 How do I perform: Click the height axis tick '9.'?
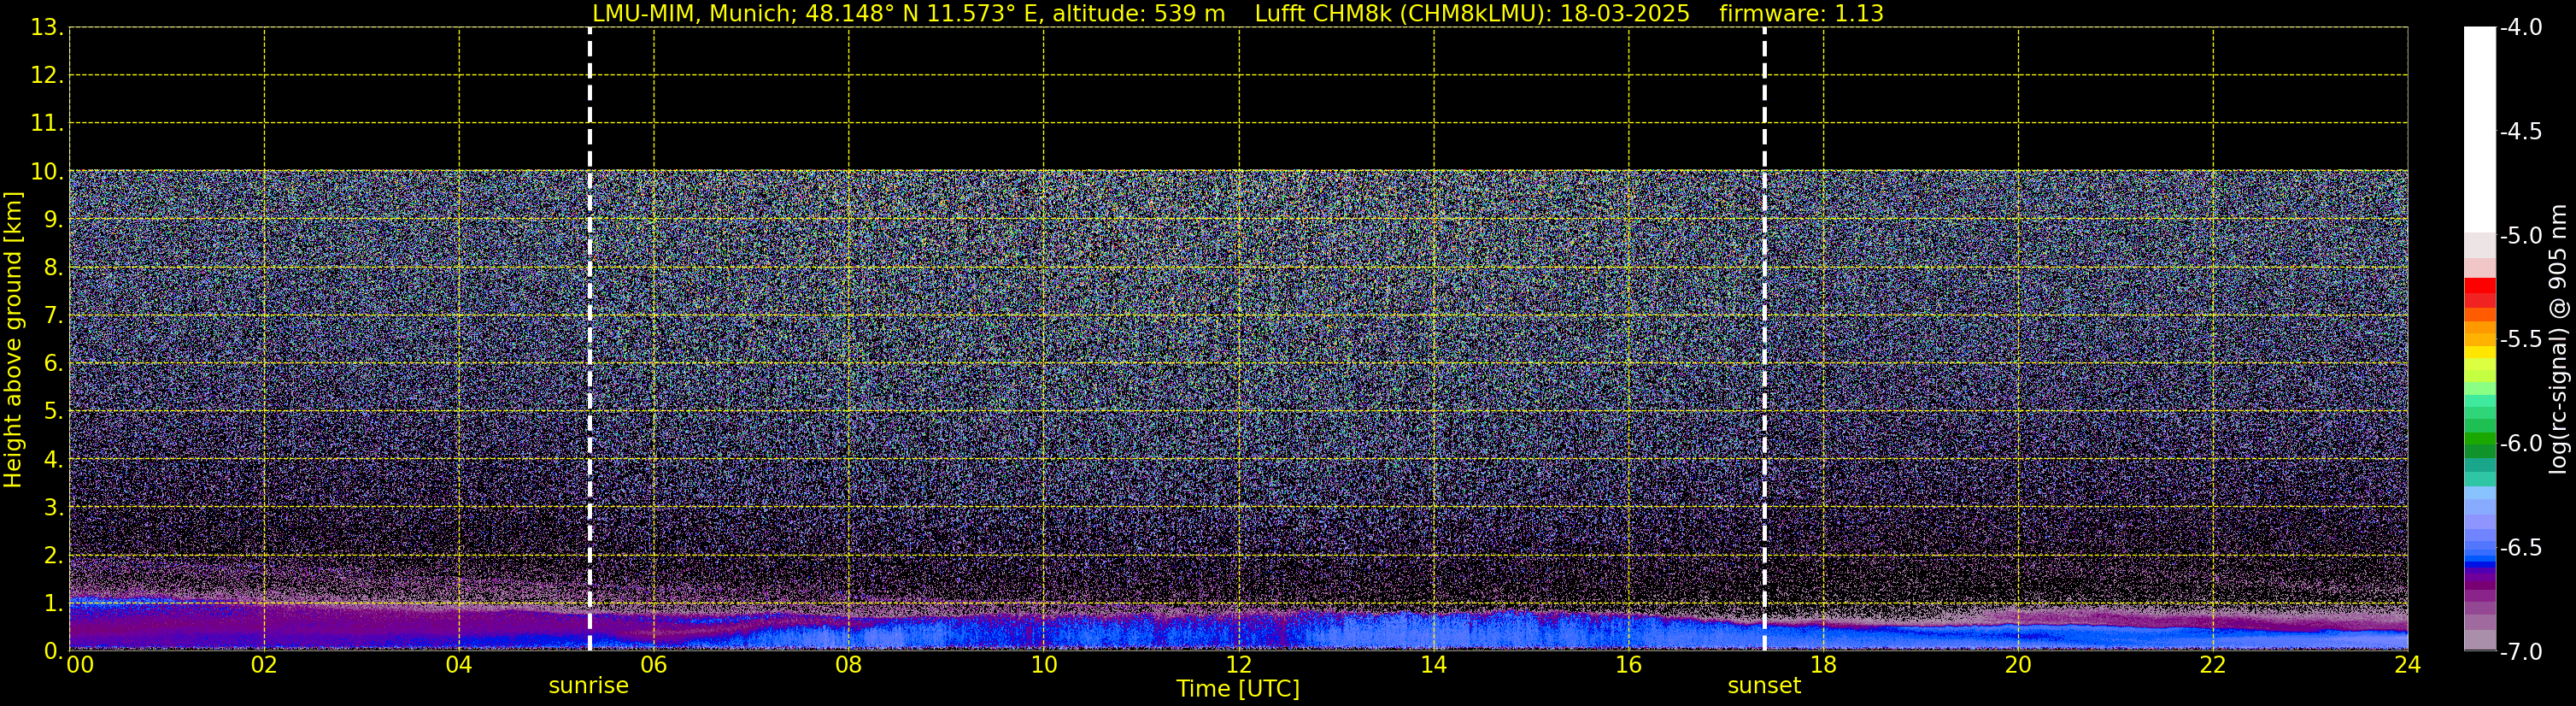(x=53, y=220)
